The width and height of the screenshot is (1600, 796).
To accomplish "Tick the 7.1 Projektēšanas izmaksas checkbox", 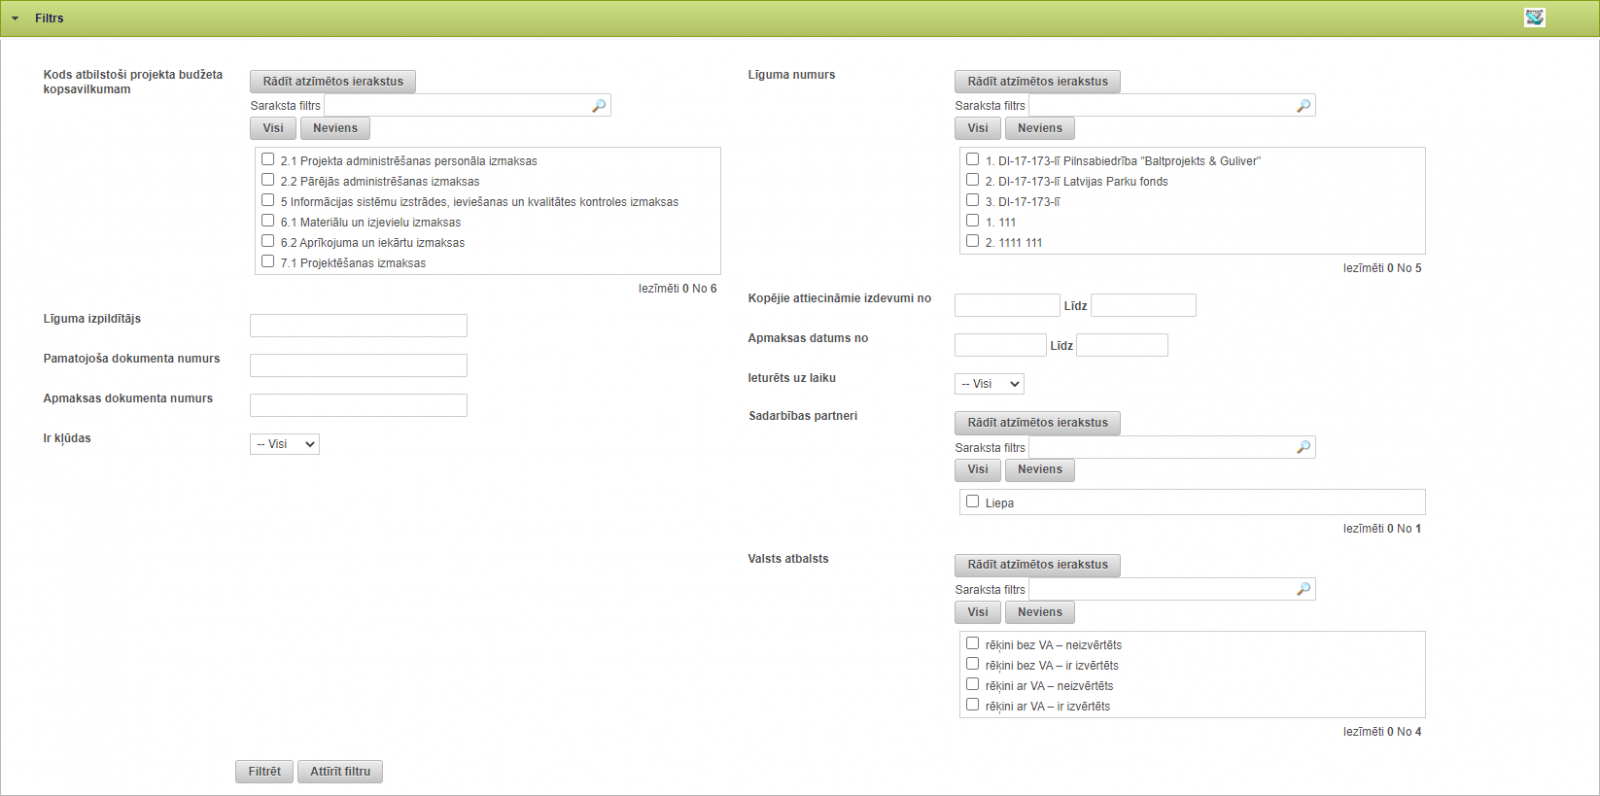I will [268, 261].
